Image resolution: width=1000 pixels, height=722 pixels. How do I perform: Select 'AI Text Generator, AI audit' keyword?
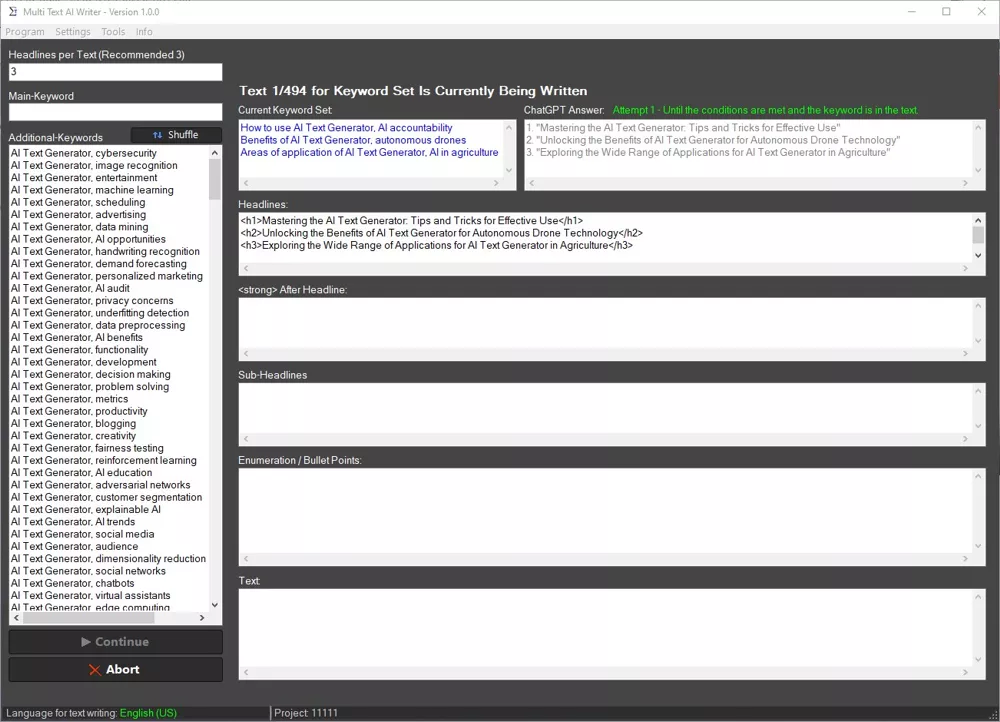pyautogui.click(x=70, y=288)
